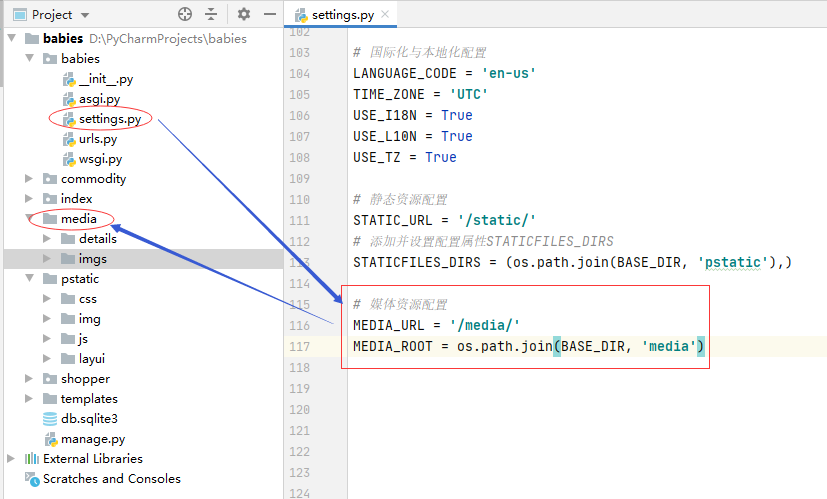The height and width of the screenshot is (499, 827).
Task: Close the settings.py editor tab
Action: pyautogui.click(x=385, y=14)
